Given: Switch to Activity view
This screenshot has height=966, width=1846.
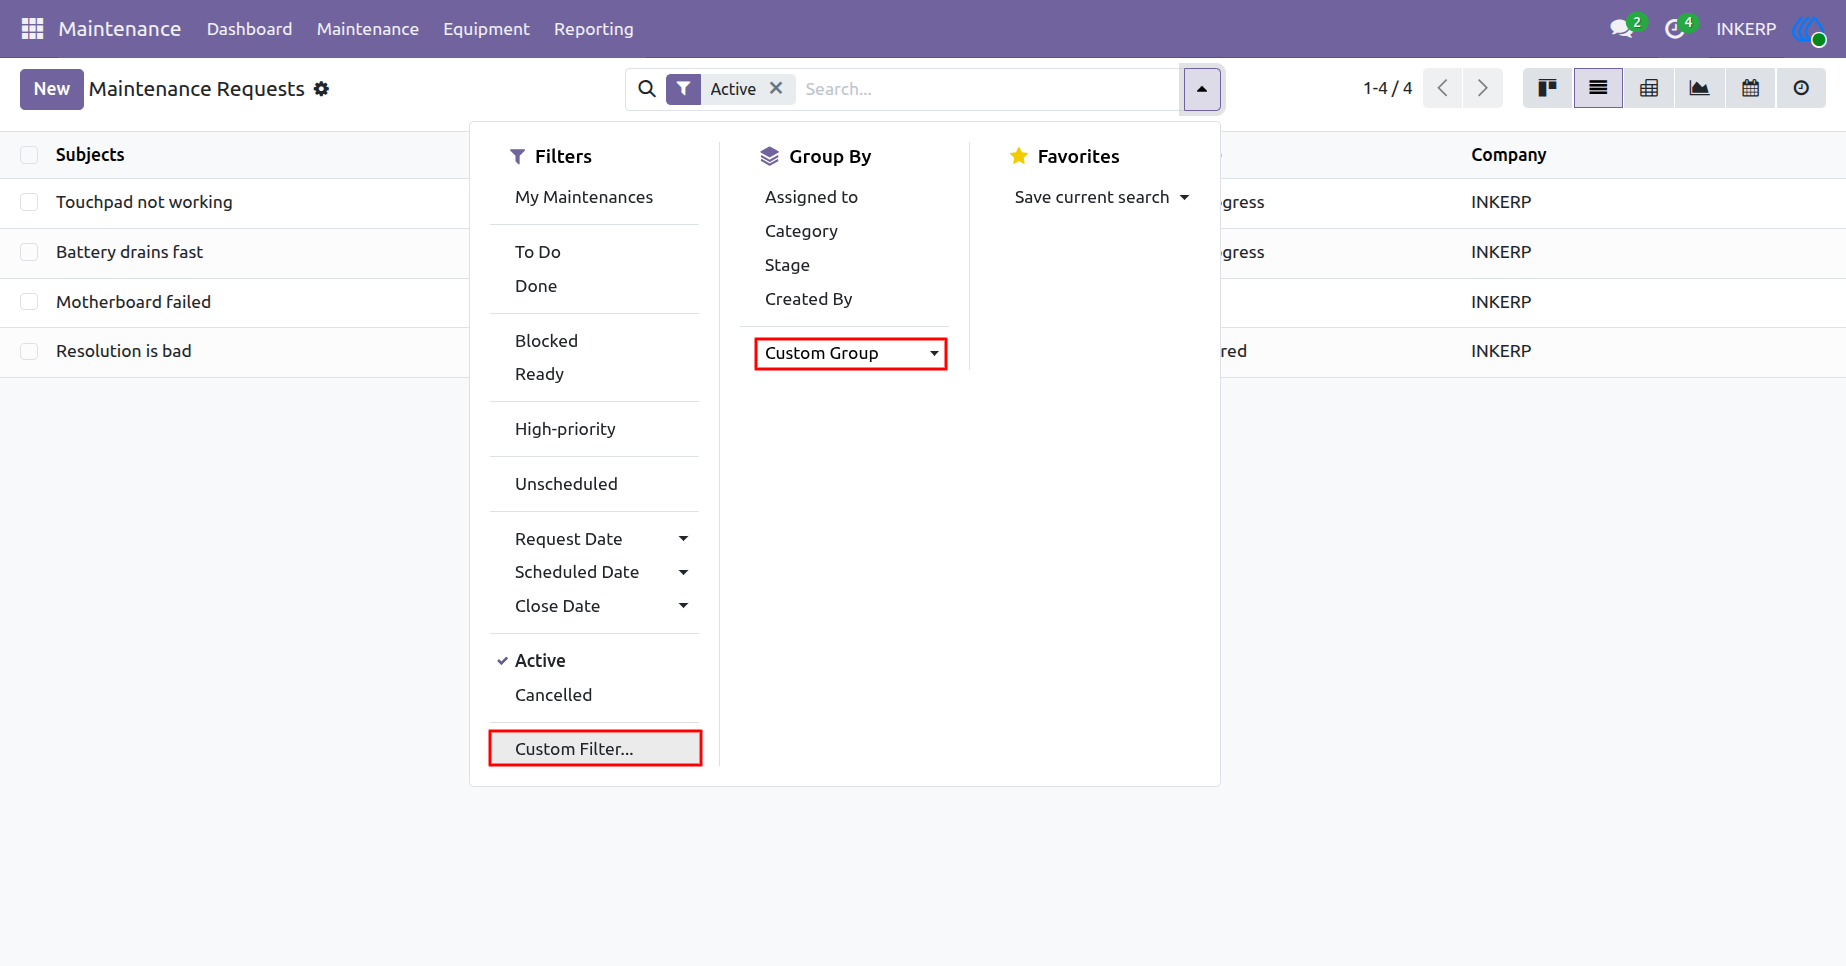Looking at the screenshot, I should pyautogui.click(x=1801, y=88).
